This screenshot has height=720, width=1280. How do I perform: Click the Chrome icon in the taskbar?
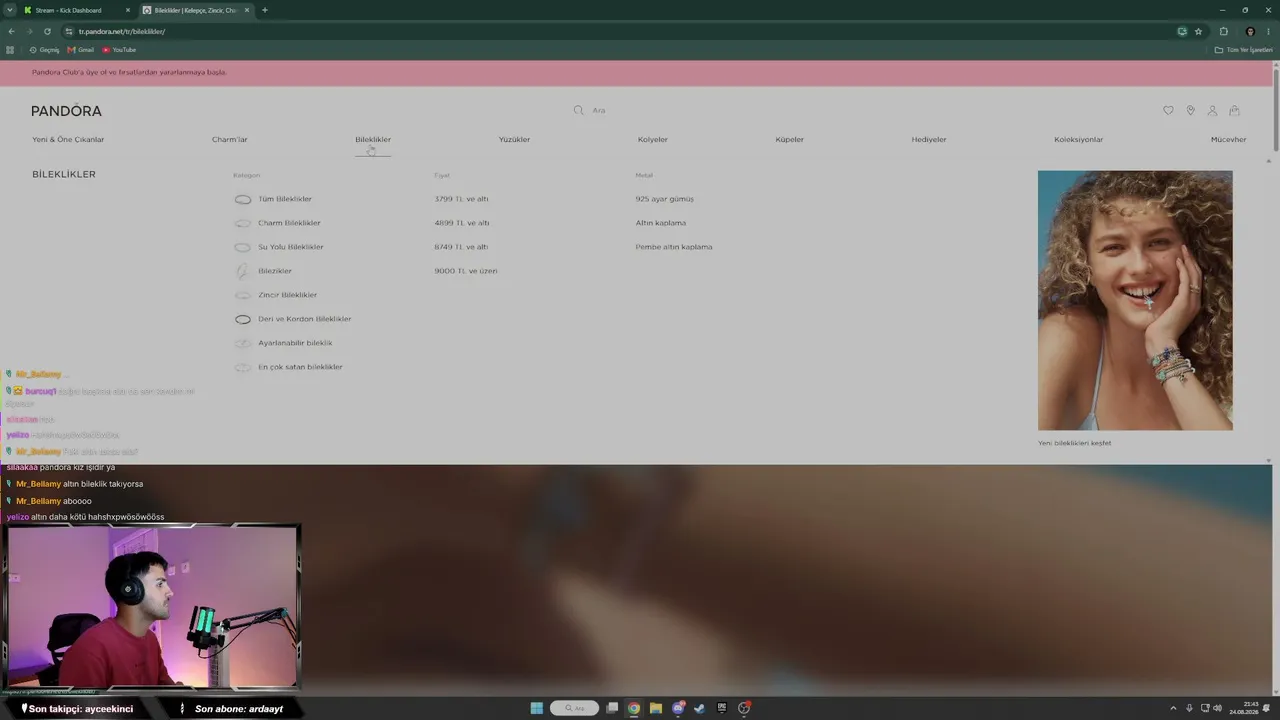click(x=634, y=708)
